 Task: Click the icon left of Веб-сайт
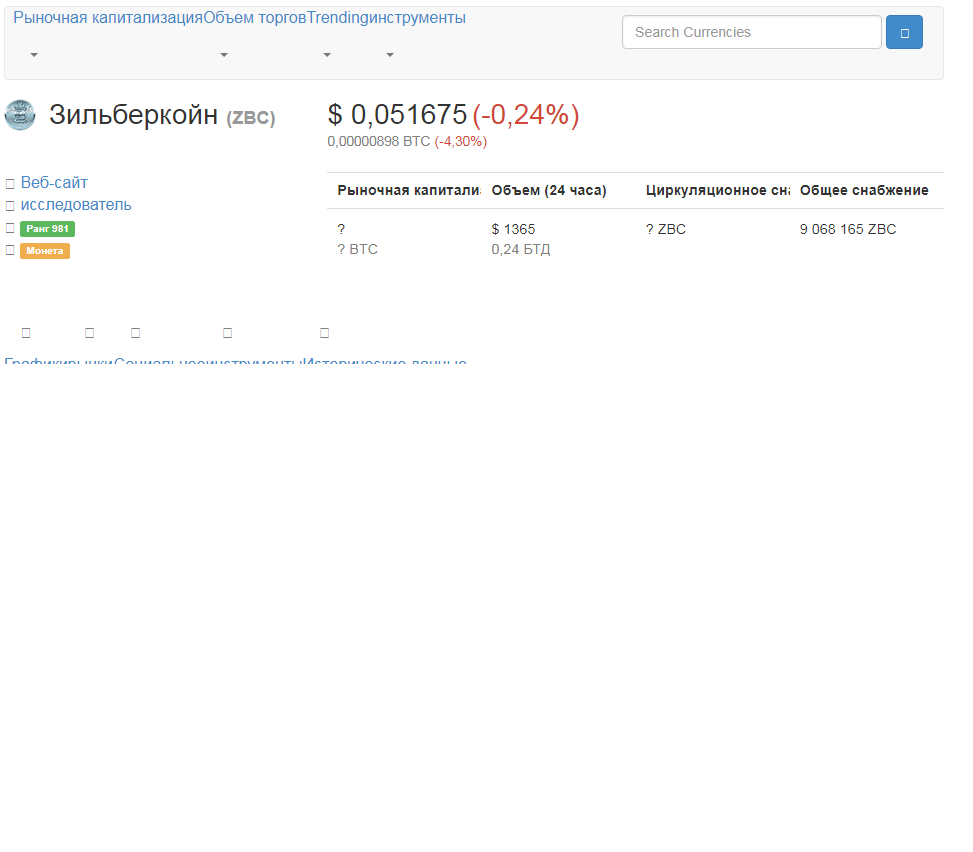click(x=10, y=184)
